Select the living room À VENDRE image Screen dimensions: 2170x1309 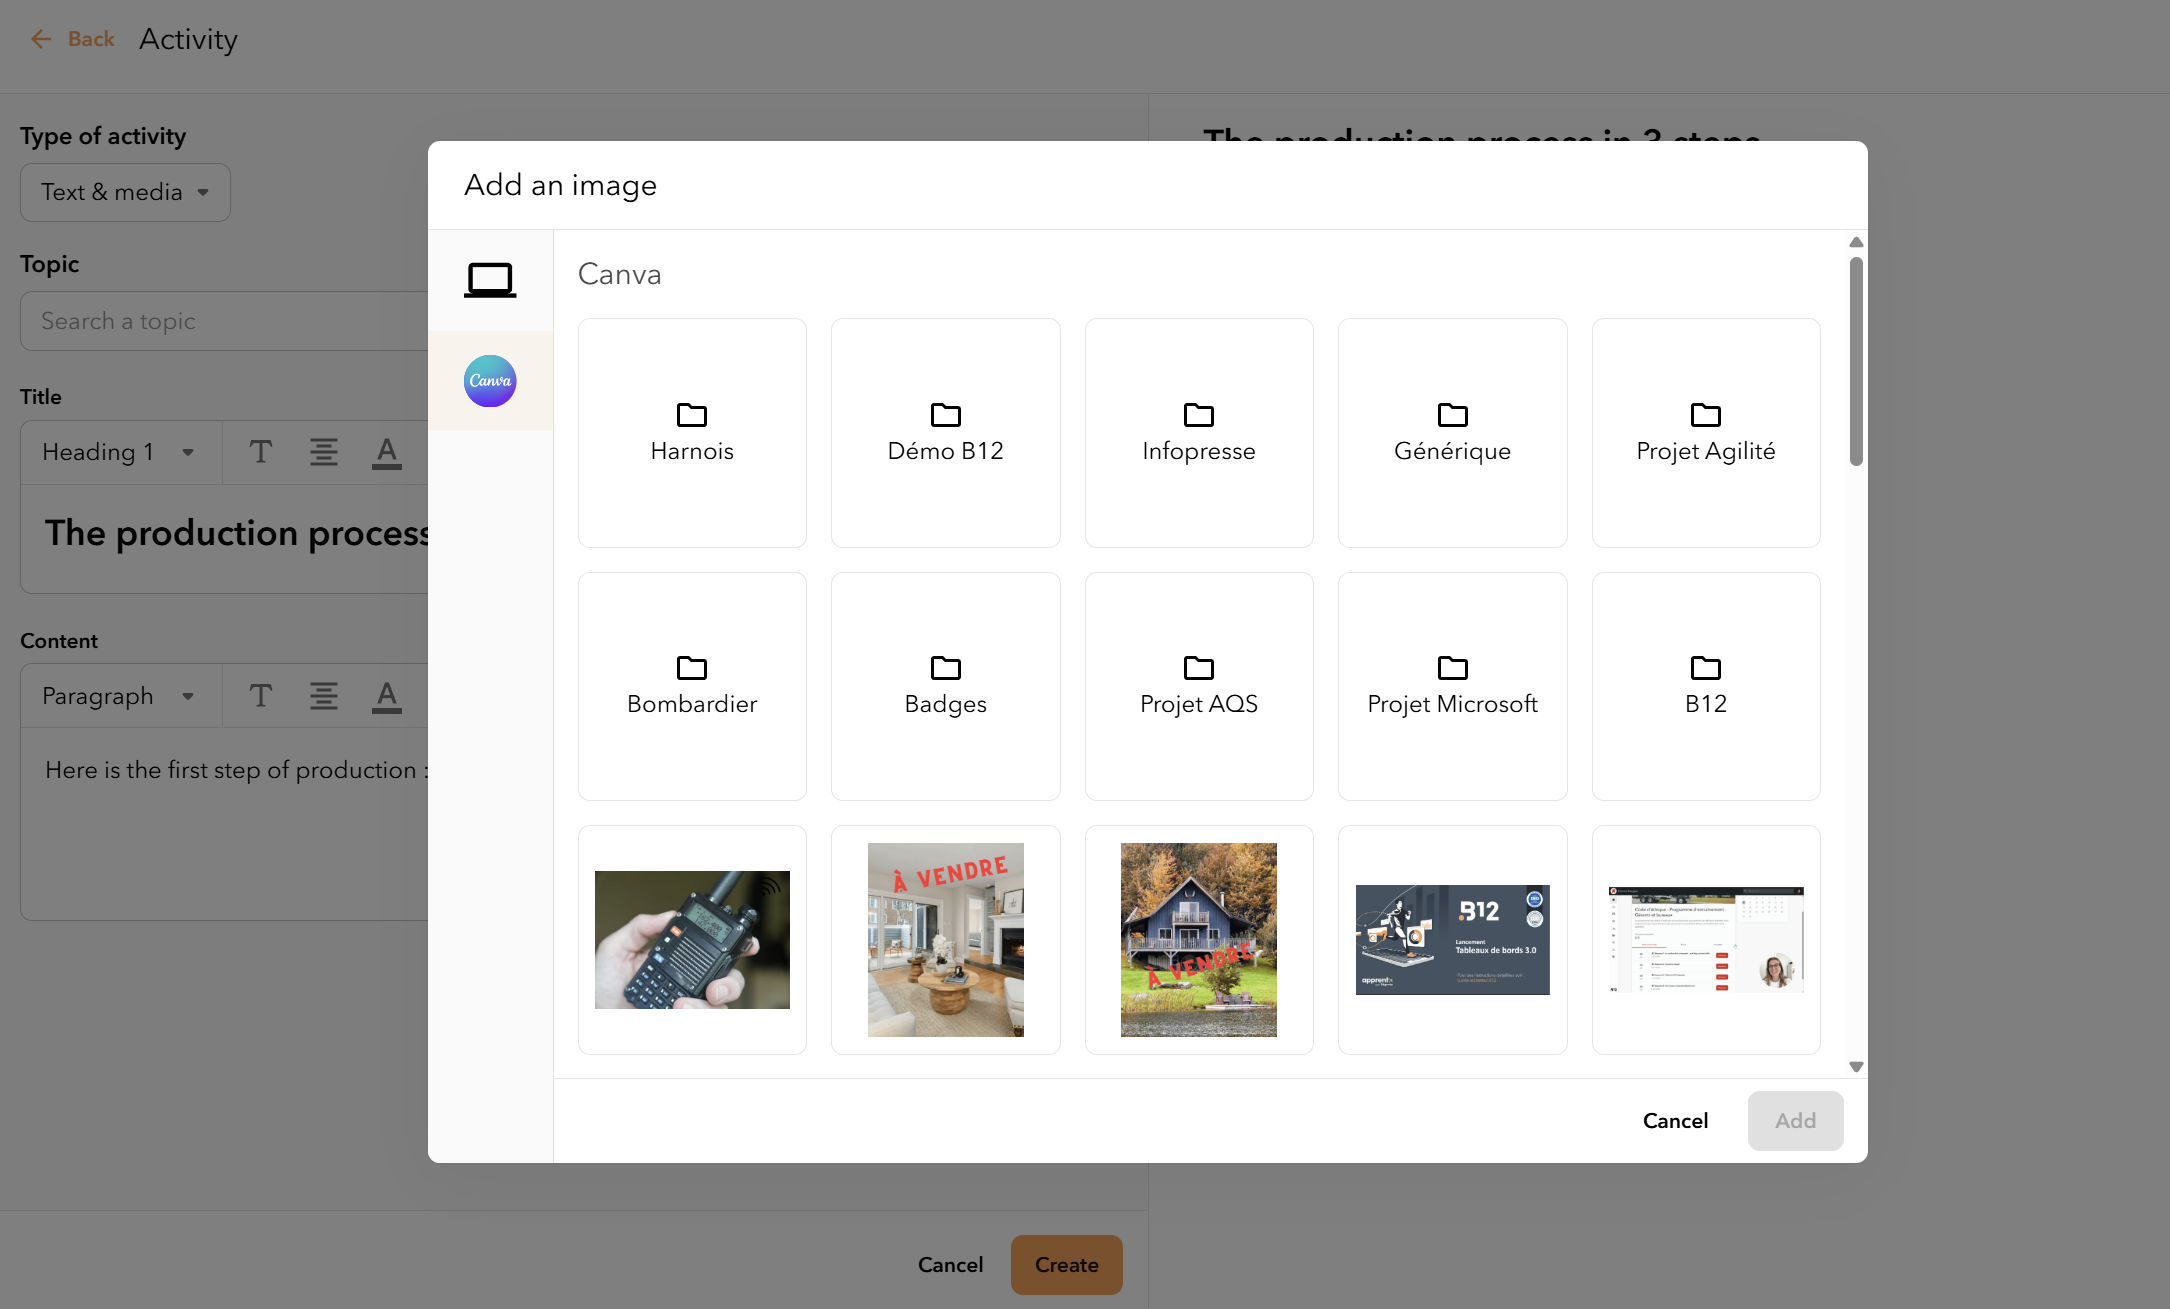click(x=946, y=940)
